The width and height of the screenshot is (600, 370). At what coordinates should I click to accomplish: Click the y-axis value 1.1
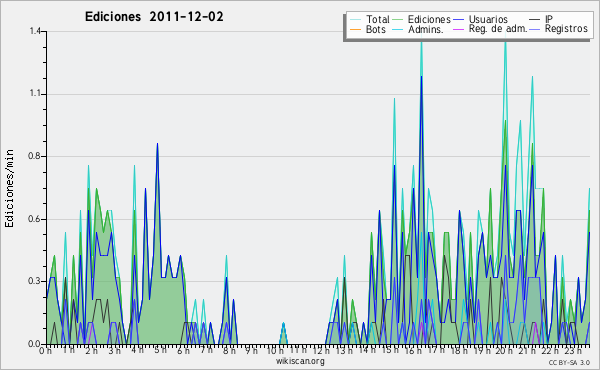[35, 94]
